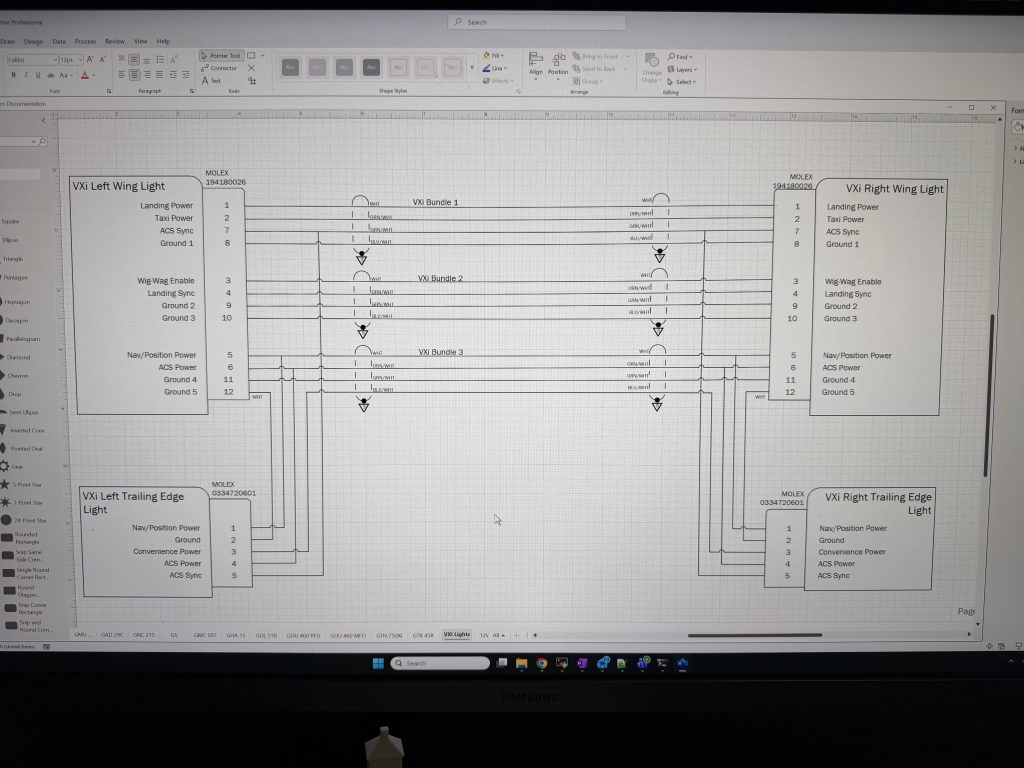This screenshot has height=768, width=1024.
Task: Open the font name dropdown
Action: coord(30,60)
